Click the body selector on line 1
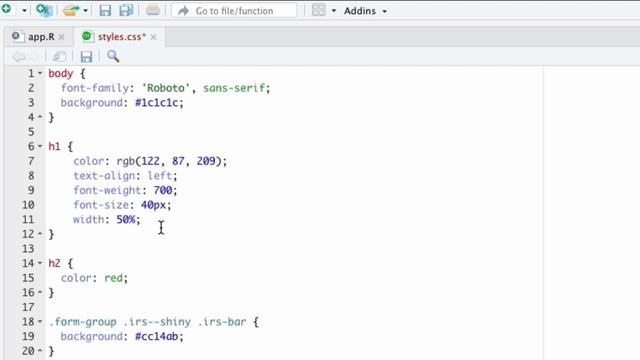Screen dimensions: 640x360 tap(60, 73)
